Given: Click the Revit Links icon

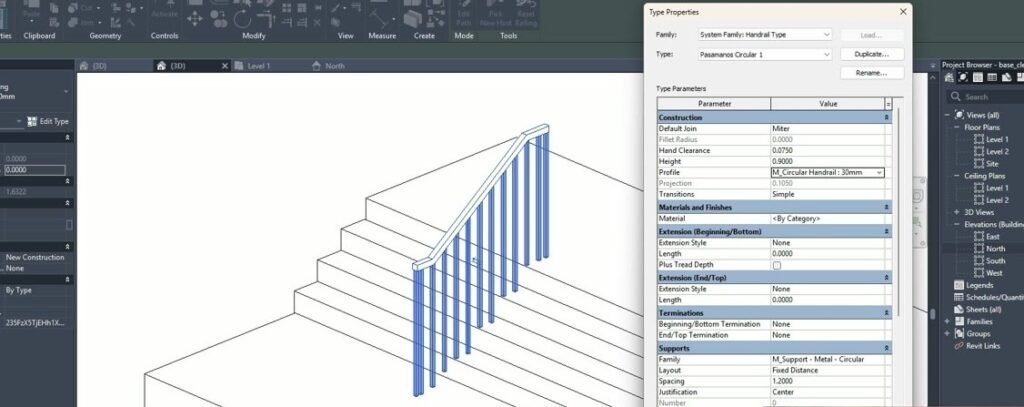Looking at the screenshot, I should pos(959,346).
